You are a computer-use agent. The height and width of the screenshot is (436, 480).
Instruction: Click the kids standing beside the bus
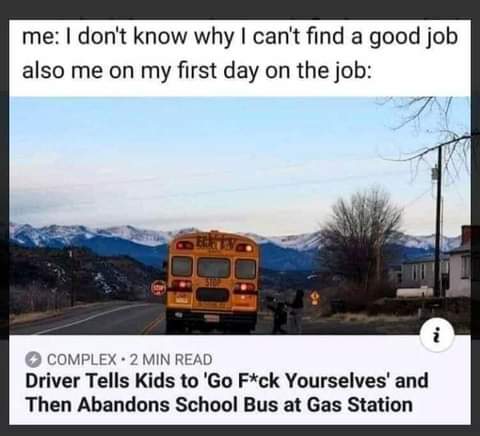click(x=288, y=312)
